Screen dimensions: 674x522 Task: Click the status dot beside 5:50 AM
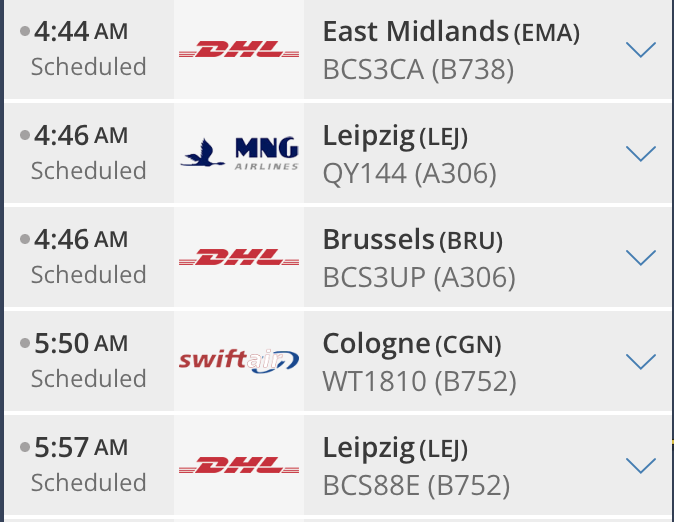25,343
